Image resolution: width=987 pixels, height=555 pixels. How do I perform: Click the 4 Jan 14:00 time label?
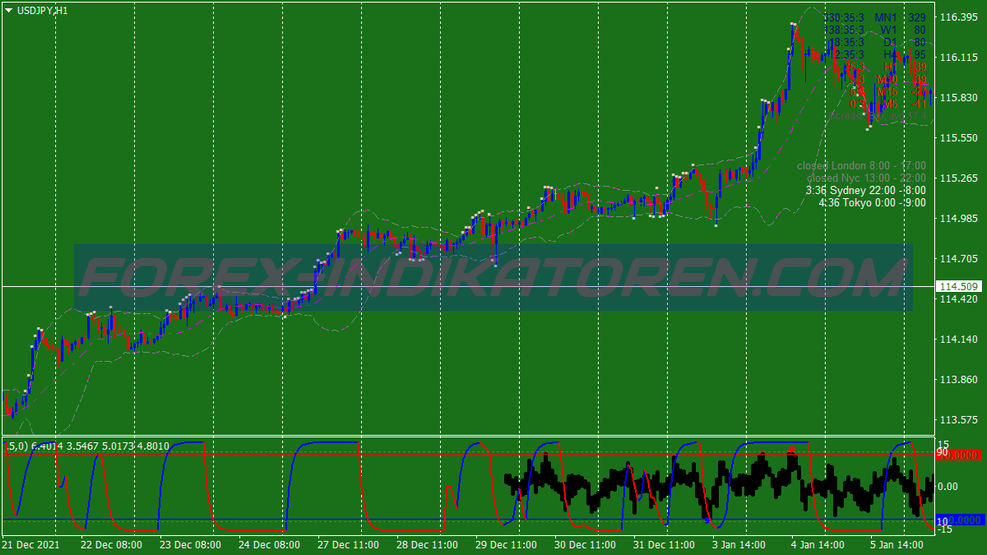[x=818, y=545]
